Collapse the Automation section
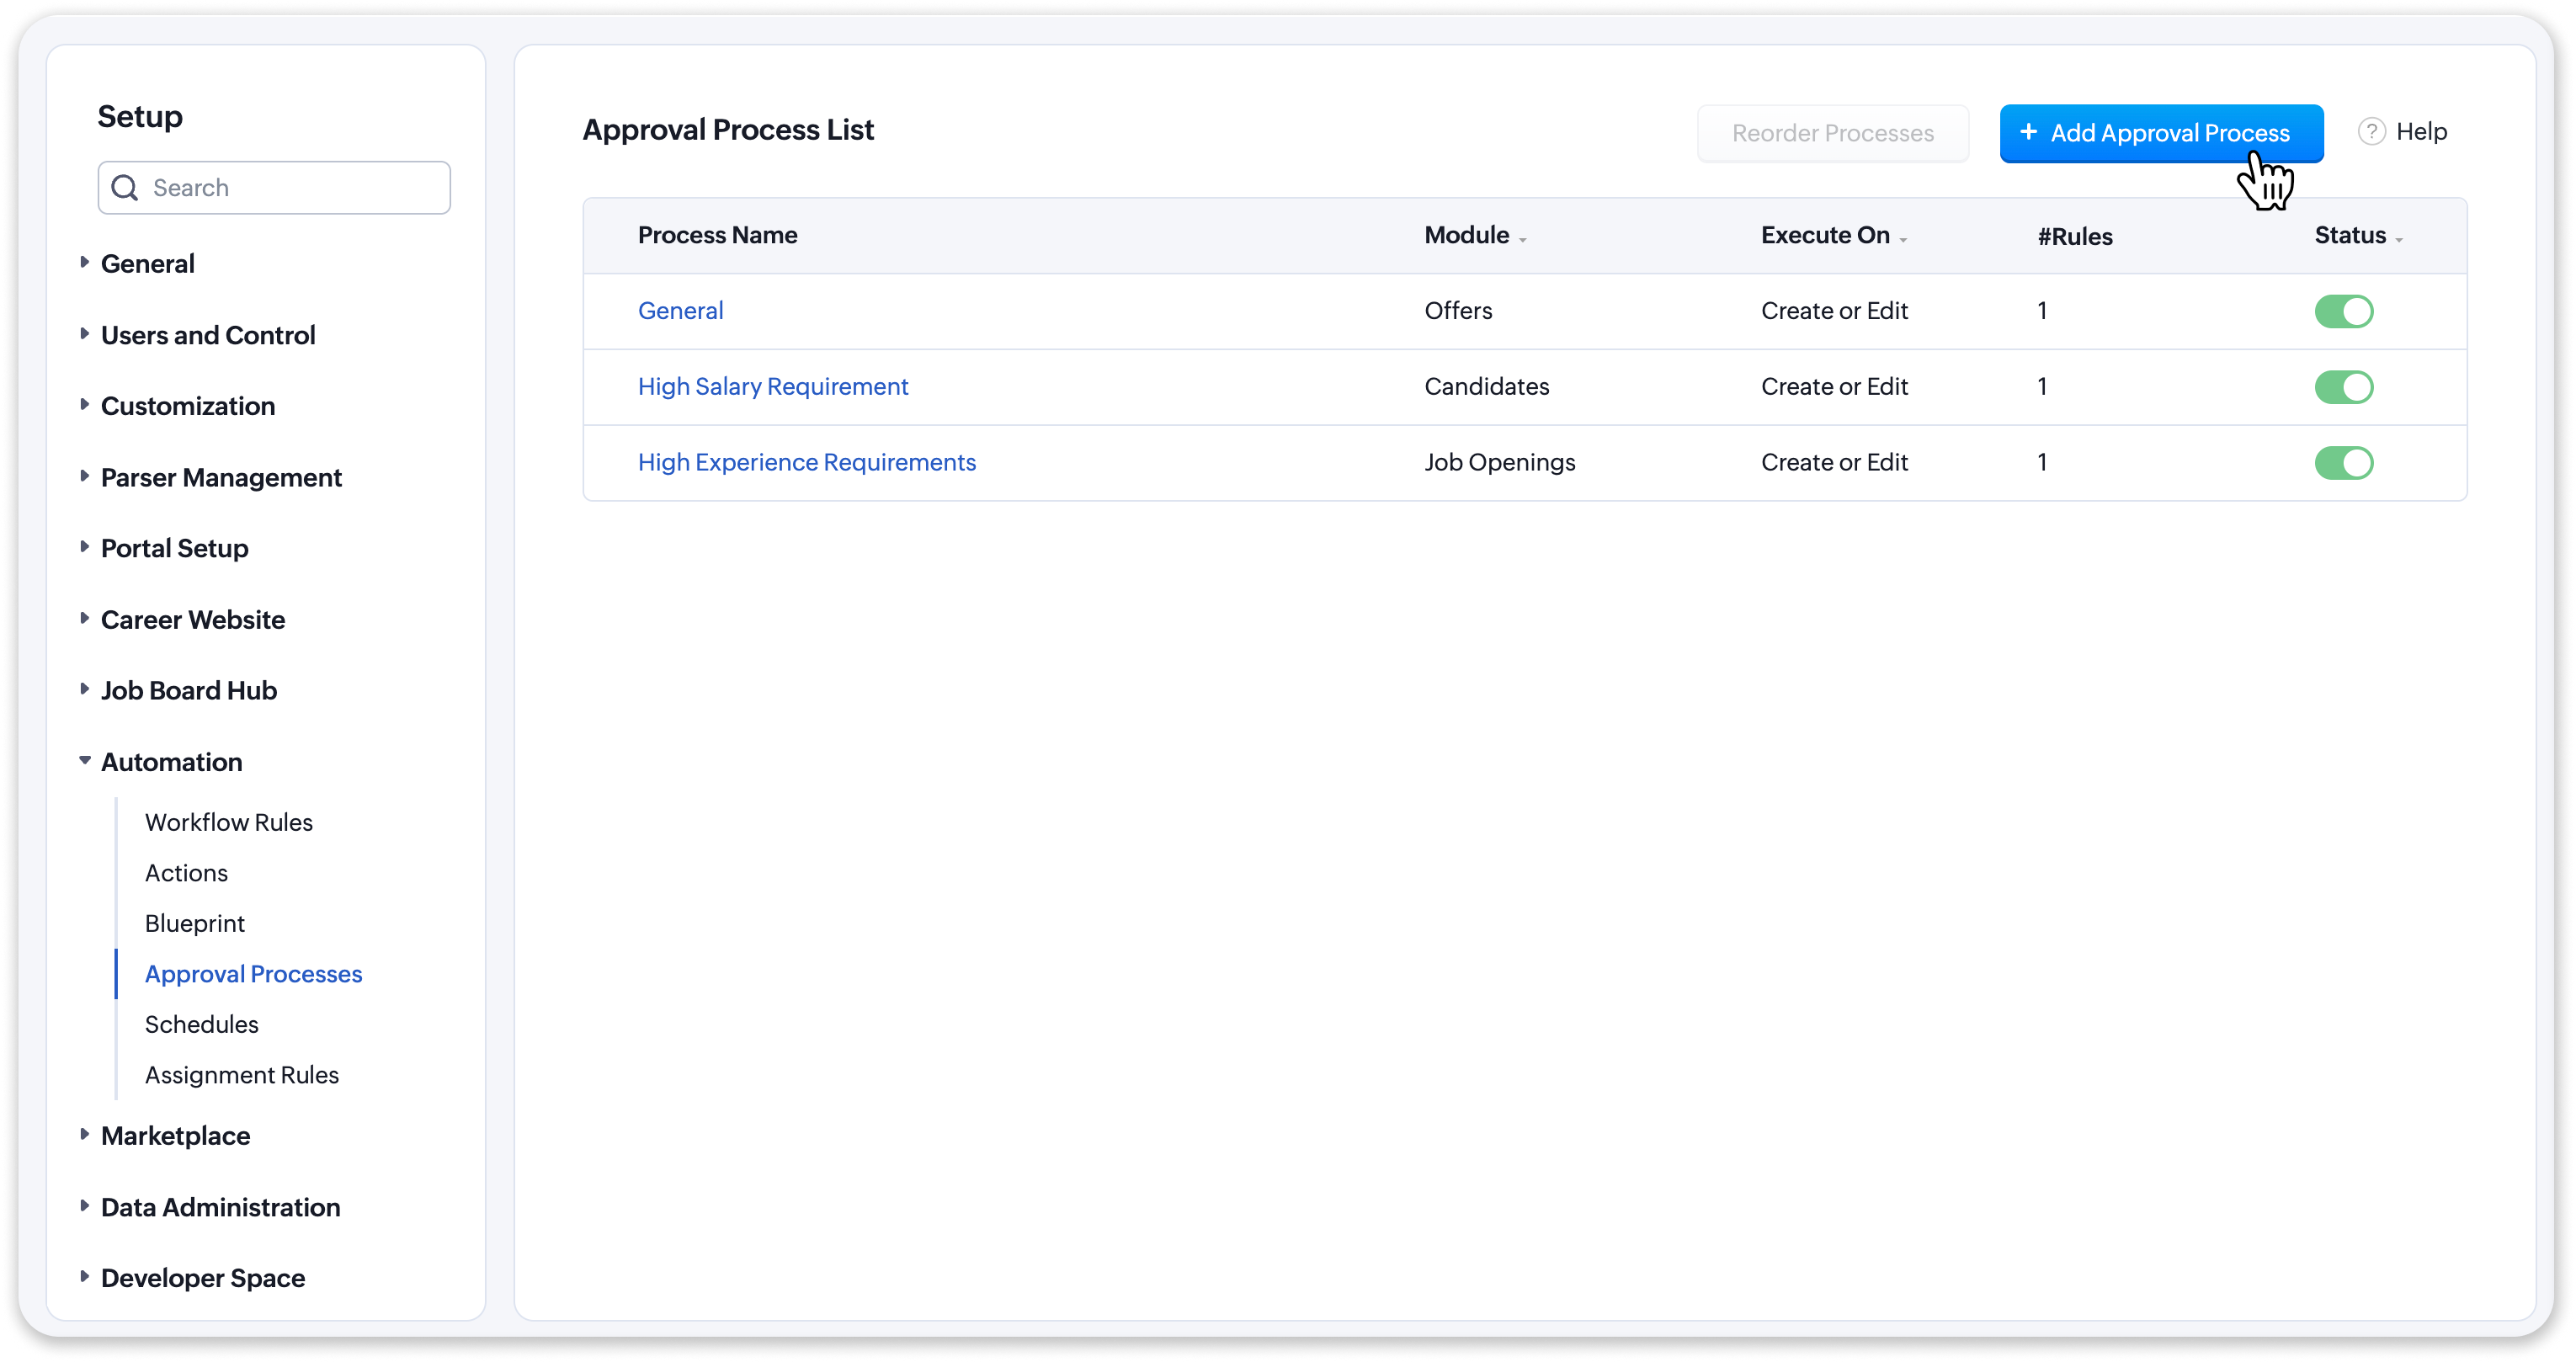The image size is (2576, 1362). [85, 761]
